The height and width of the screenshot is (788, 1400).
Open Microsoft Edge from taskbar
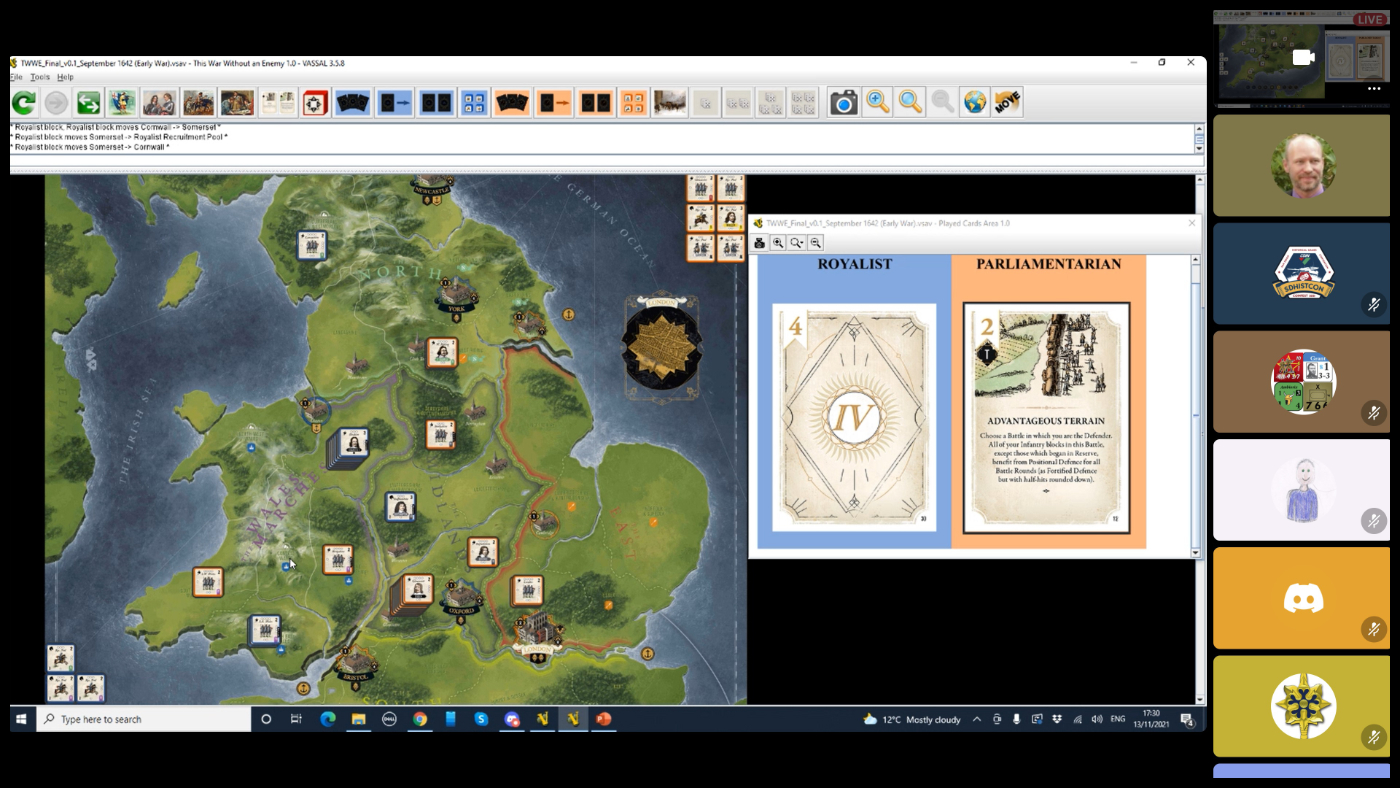pyautogui.click(x=328, y=719)
